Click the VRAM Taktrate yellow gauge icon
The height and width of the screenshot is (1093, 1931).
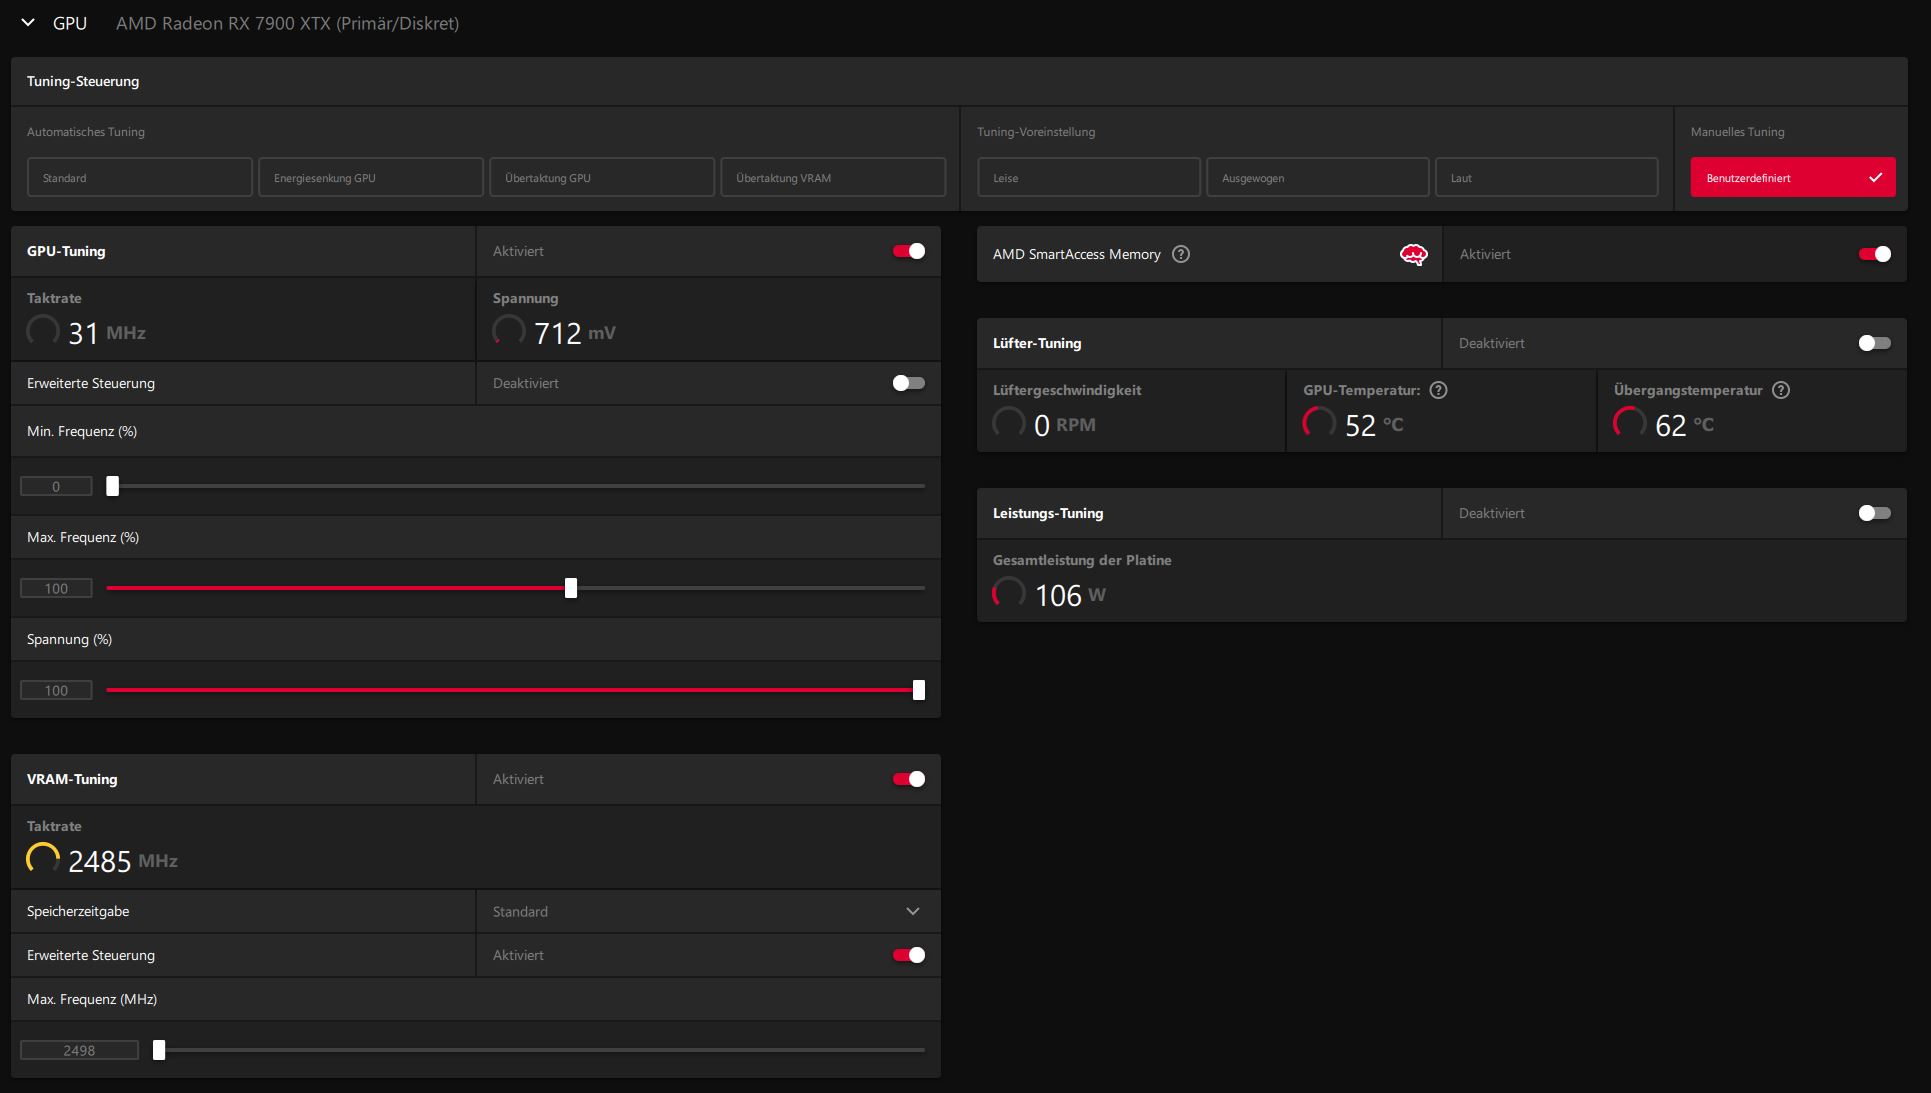click(42, 859)
